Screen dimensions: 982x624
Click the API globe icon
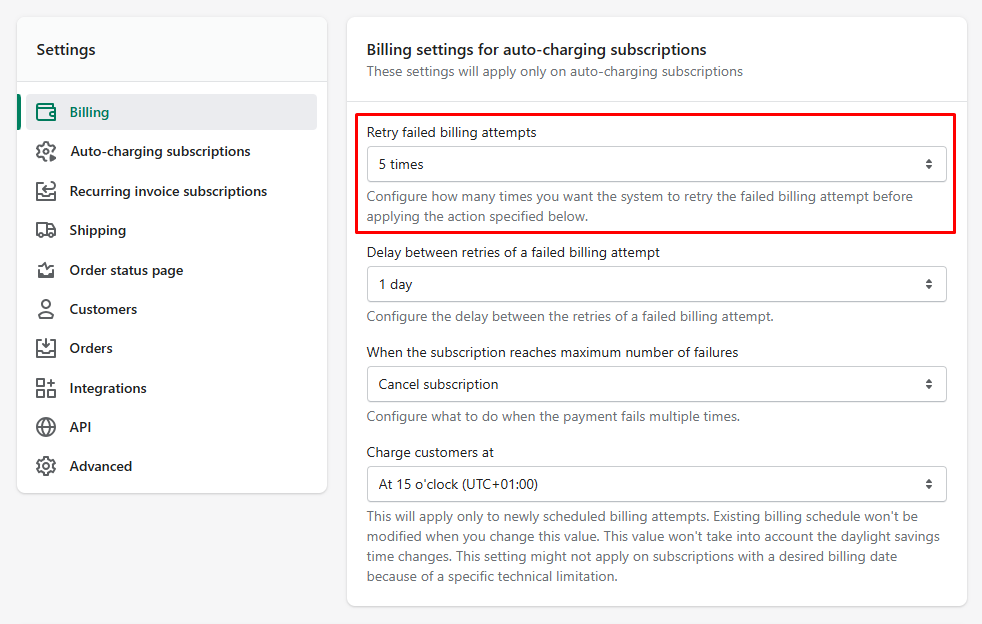(x=46, y=427)
